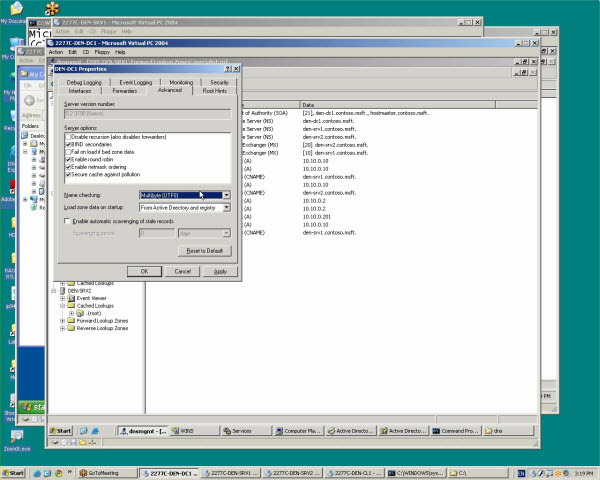
Task: Uncheck the Enable round robin option
Action: pyautogui.click(x=68, y=159)
